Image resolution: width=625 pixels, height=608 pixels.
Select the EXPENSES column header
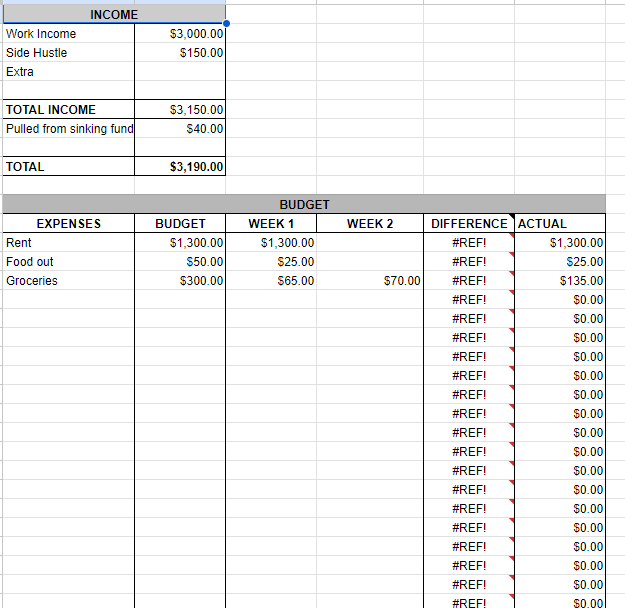click(x=69, y=223)
